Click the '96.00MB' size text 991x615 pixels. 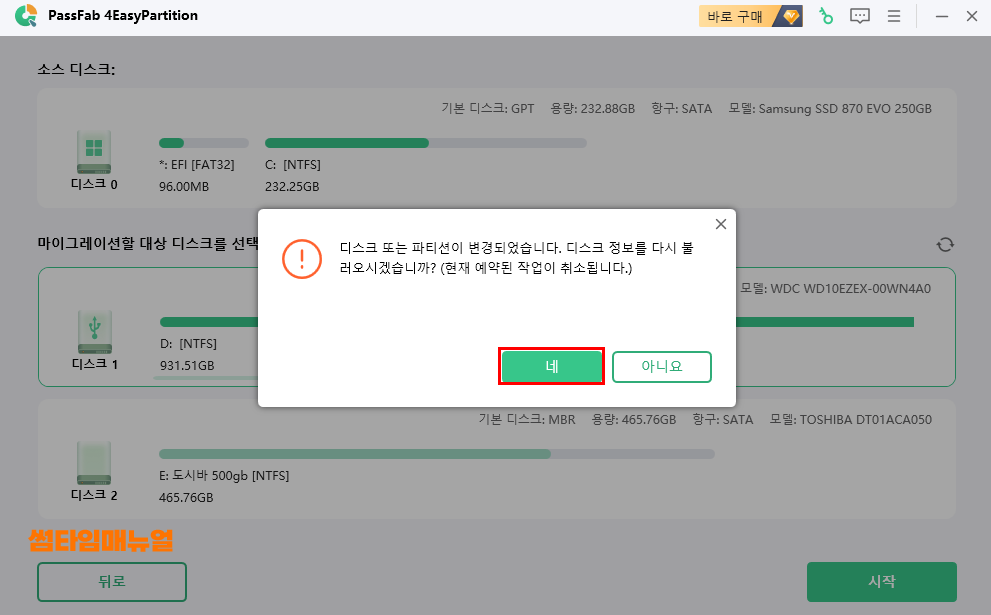click(184, 187)
